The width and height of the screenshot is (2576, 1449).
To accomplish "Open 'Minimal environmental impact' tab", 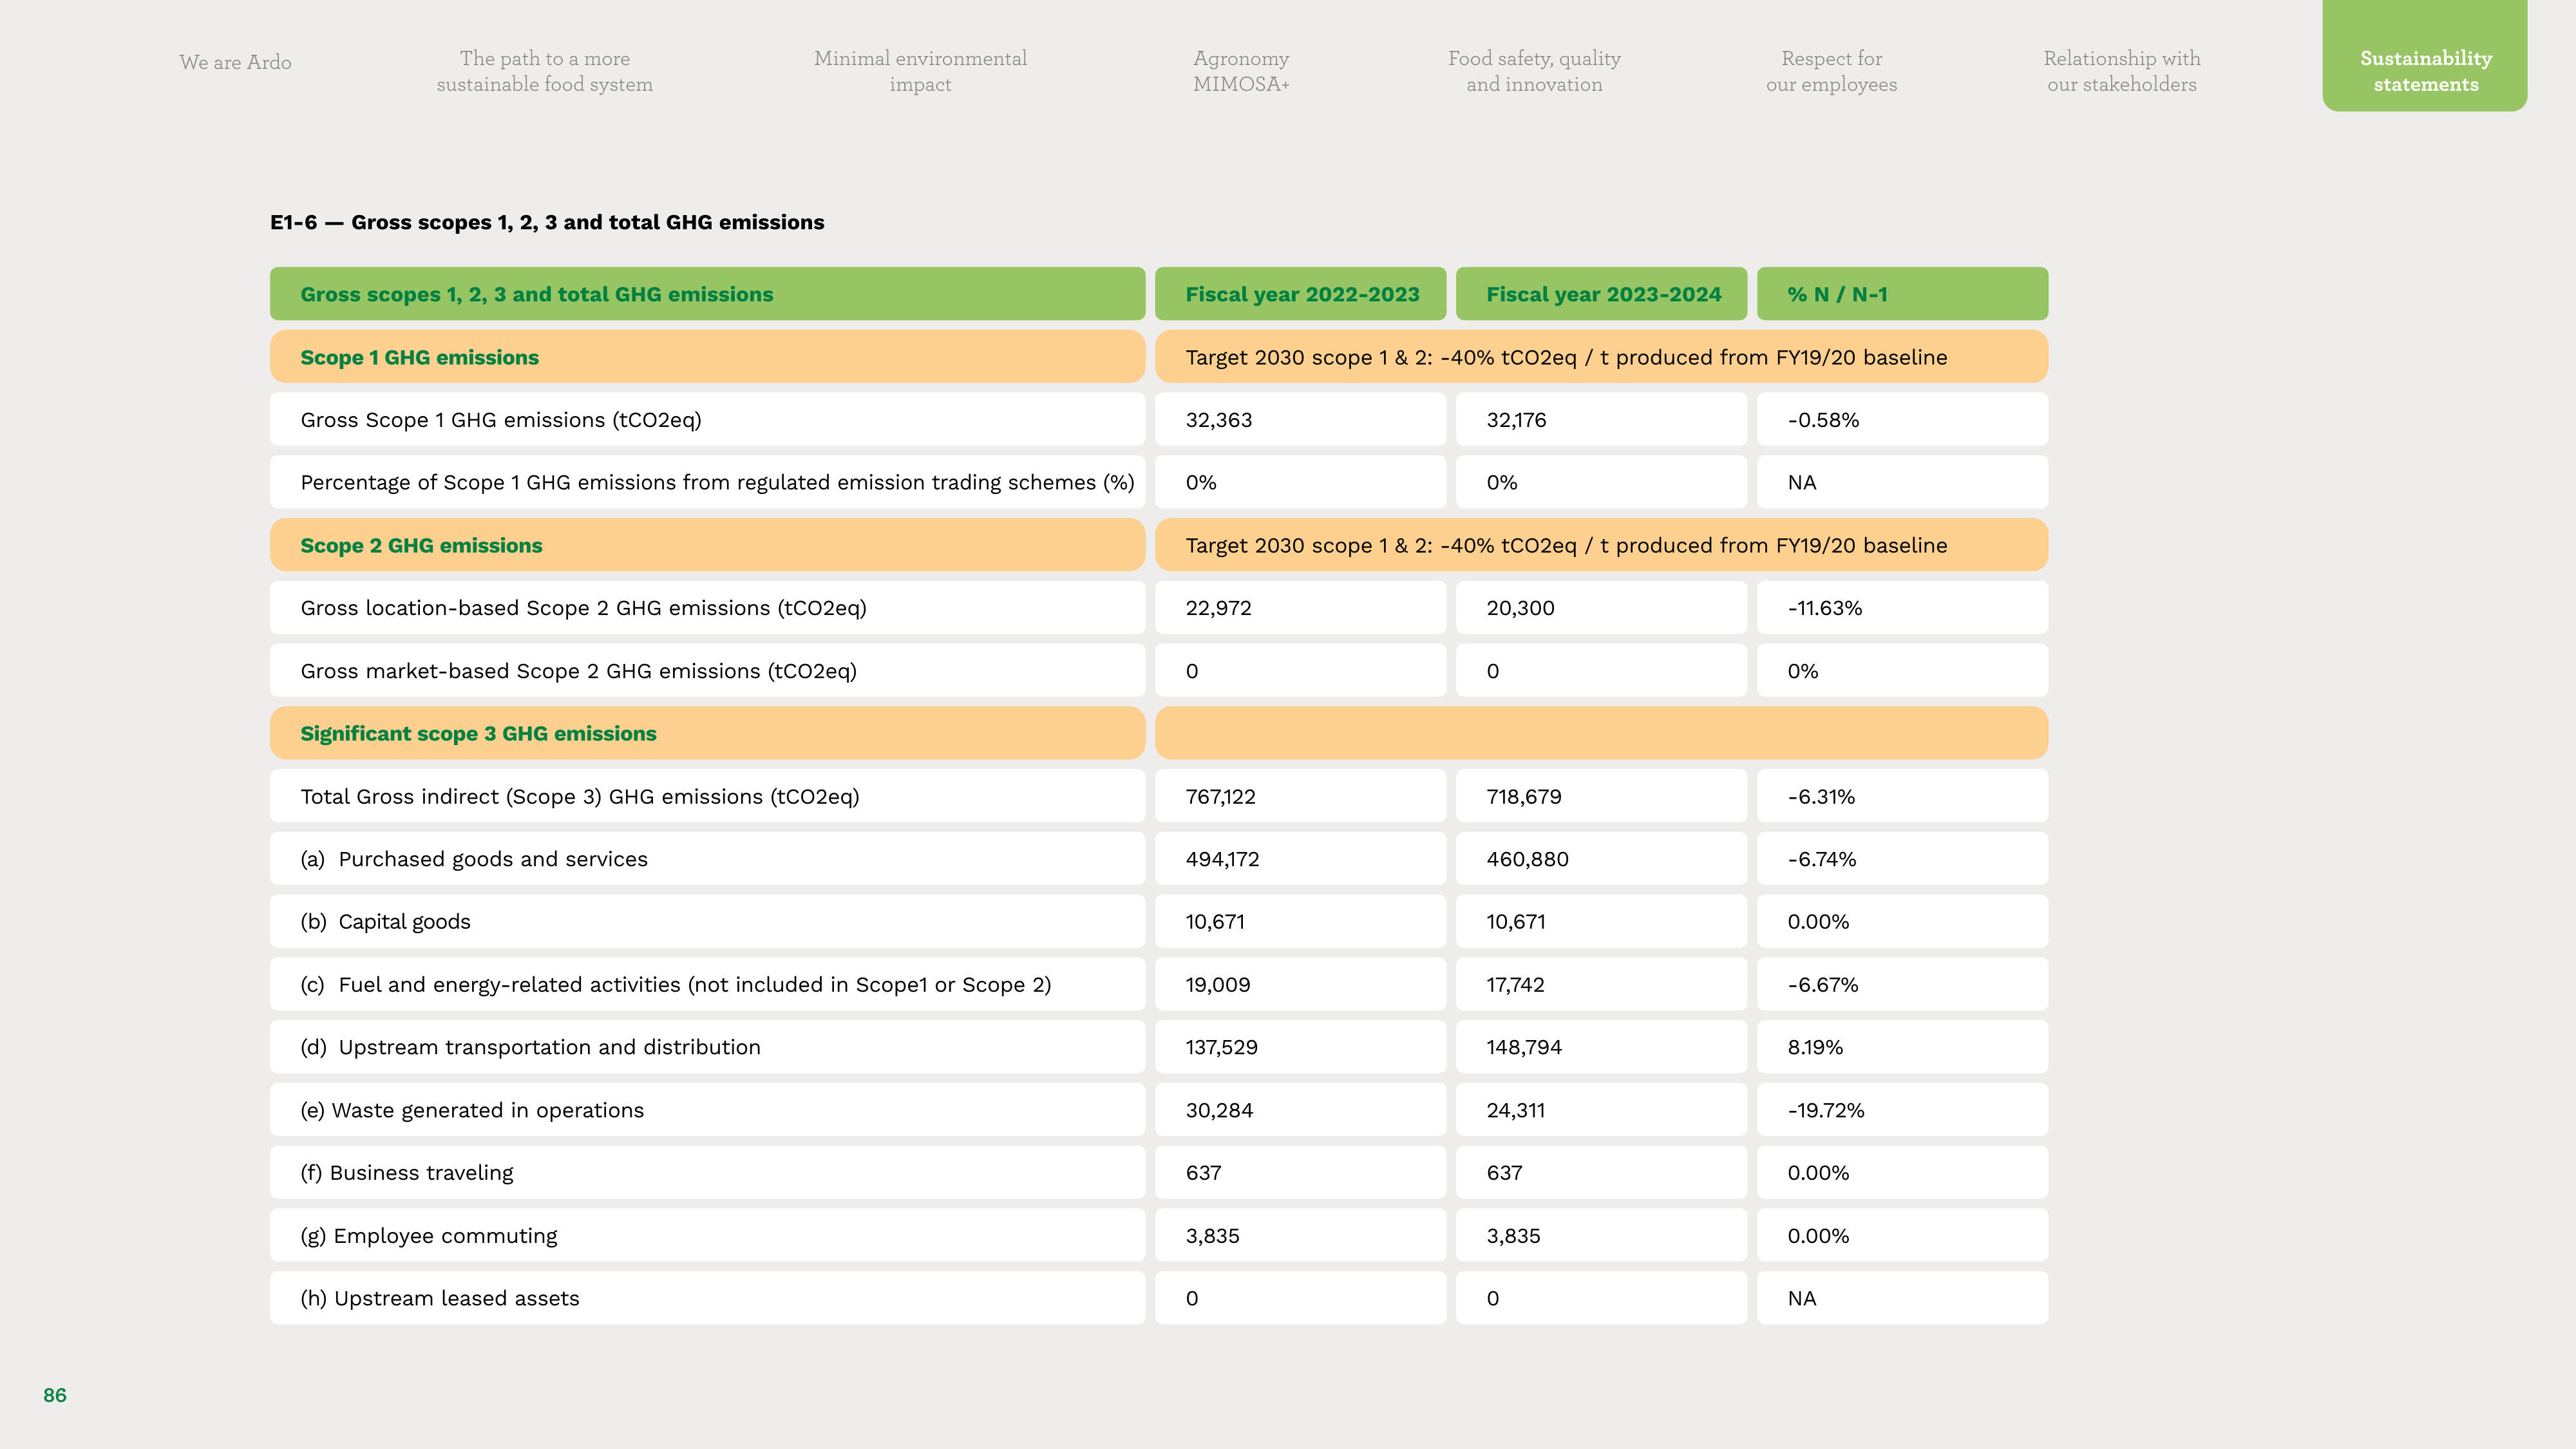I will (920, 71).
